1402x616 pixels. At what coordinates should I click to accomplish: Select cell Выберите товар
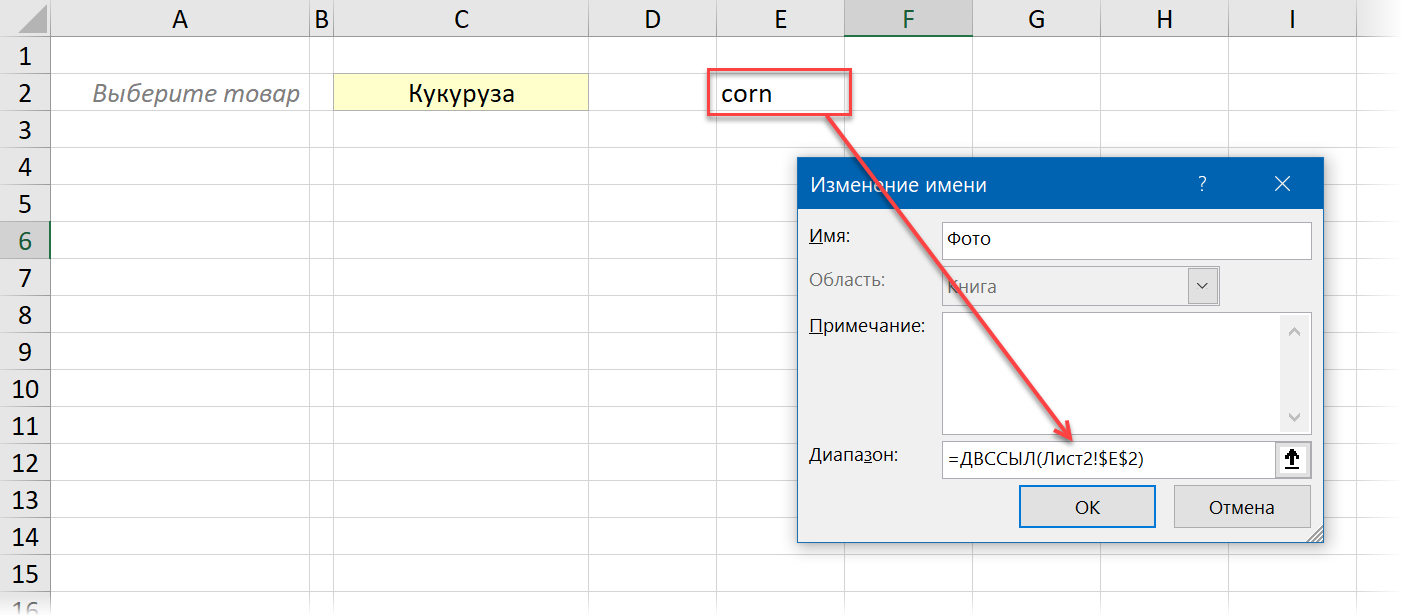point(180,94)
